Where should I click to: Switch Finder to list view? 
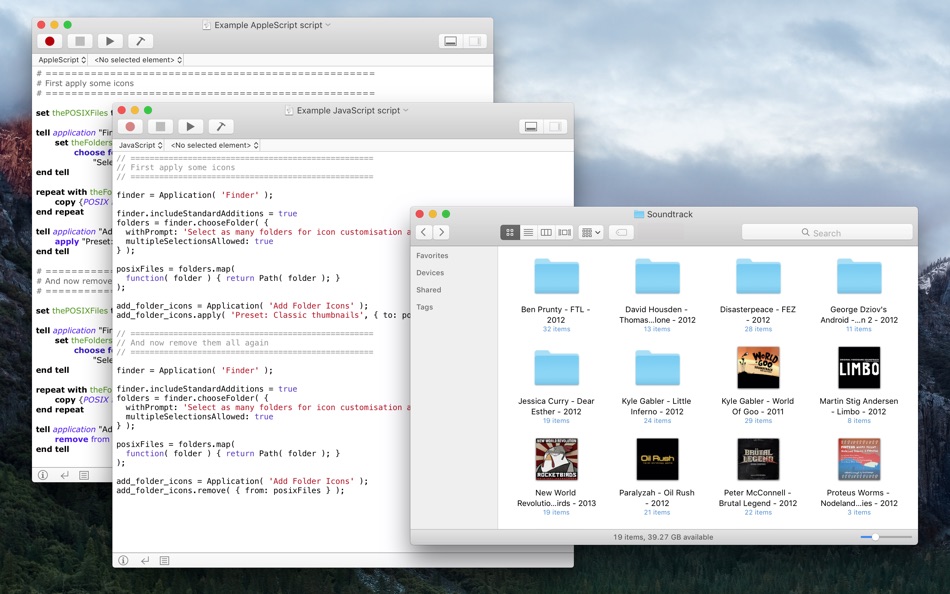coord(528,232)
